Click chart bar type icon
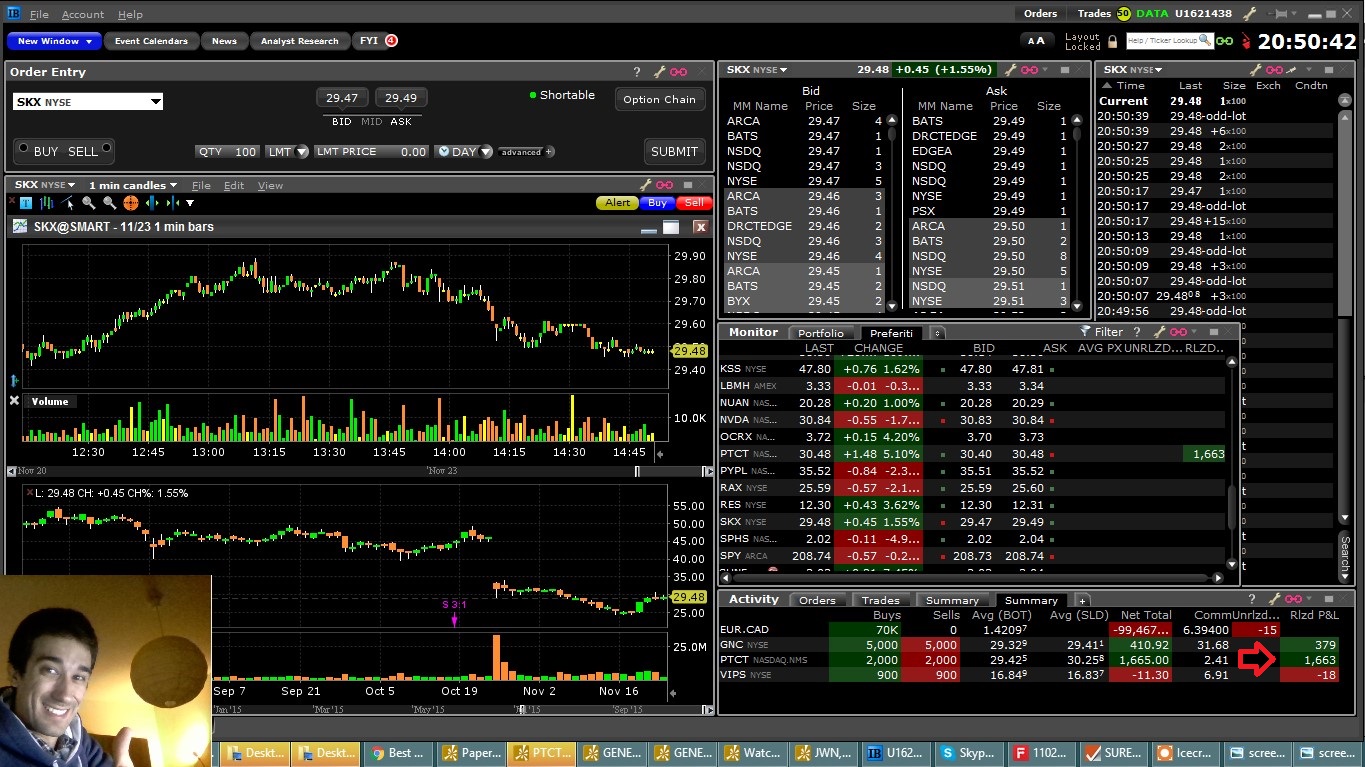This screenshot has height=767, width=1365. click(x=46, y=203)
